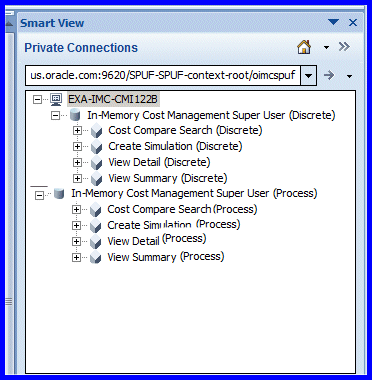
Task: Select View Detail (Process) label
Action: (157, 240)
